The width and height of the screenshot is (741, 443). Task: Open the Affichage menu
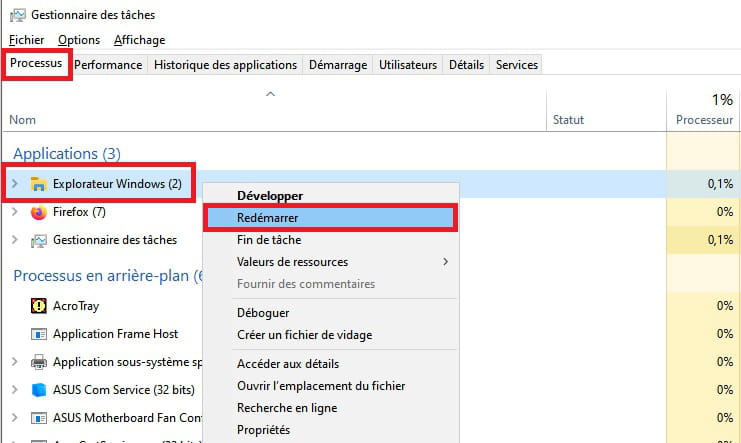pos(139,40)
